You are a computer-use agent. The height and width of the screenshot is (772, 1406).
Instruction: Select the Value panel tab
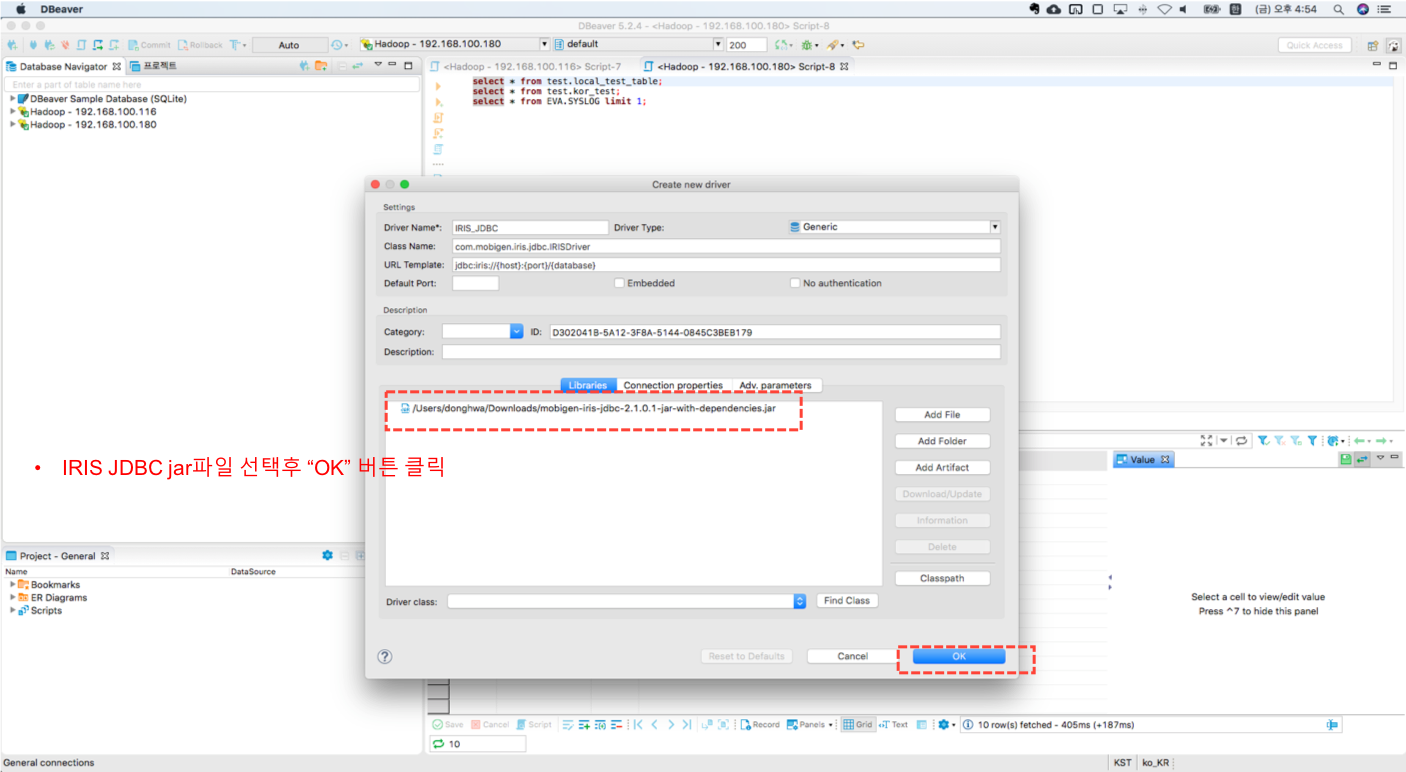(x=1142, y=460)
